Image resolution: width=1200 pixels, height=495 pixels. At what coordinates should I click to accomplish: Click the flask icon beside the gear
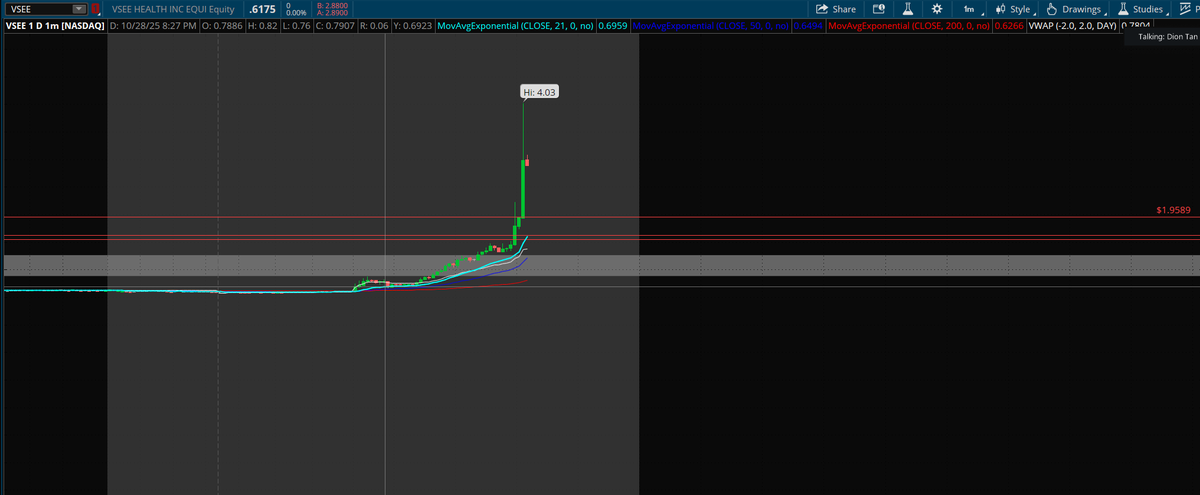(908, 9)
